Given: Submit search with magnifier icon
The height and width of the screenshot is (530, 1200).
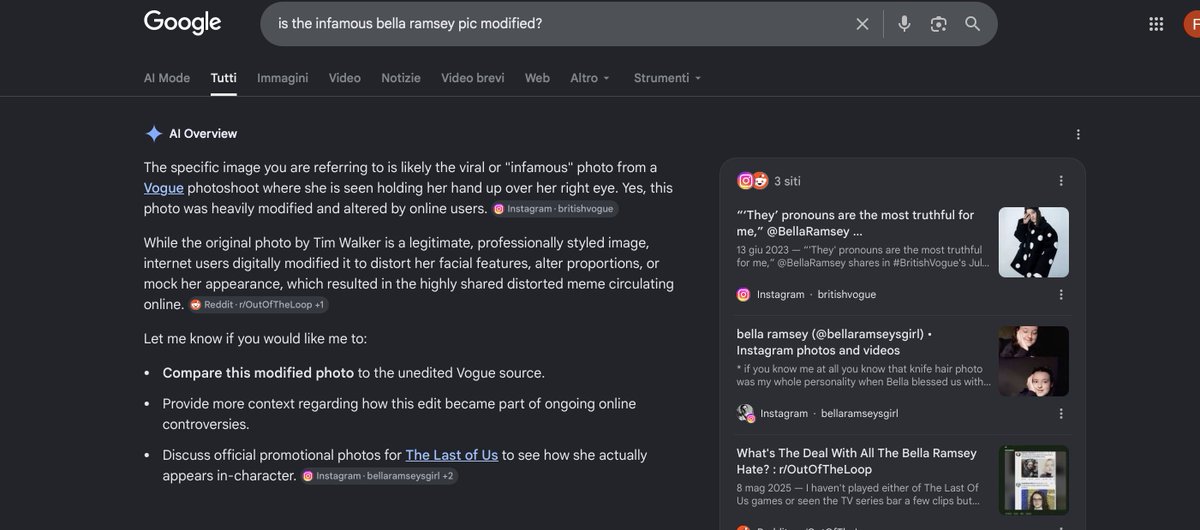Looking at the screenshot, I should coord(972,24).
